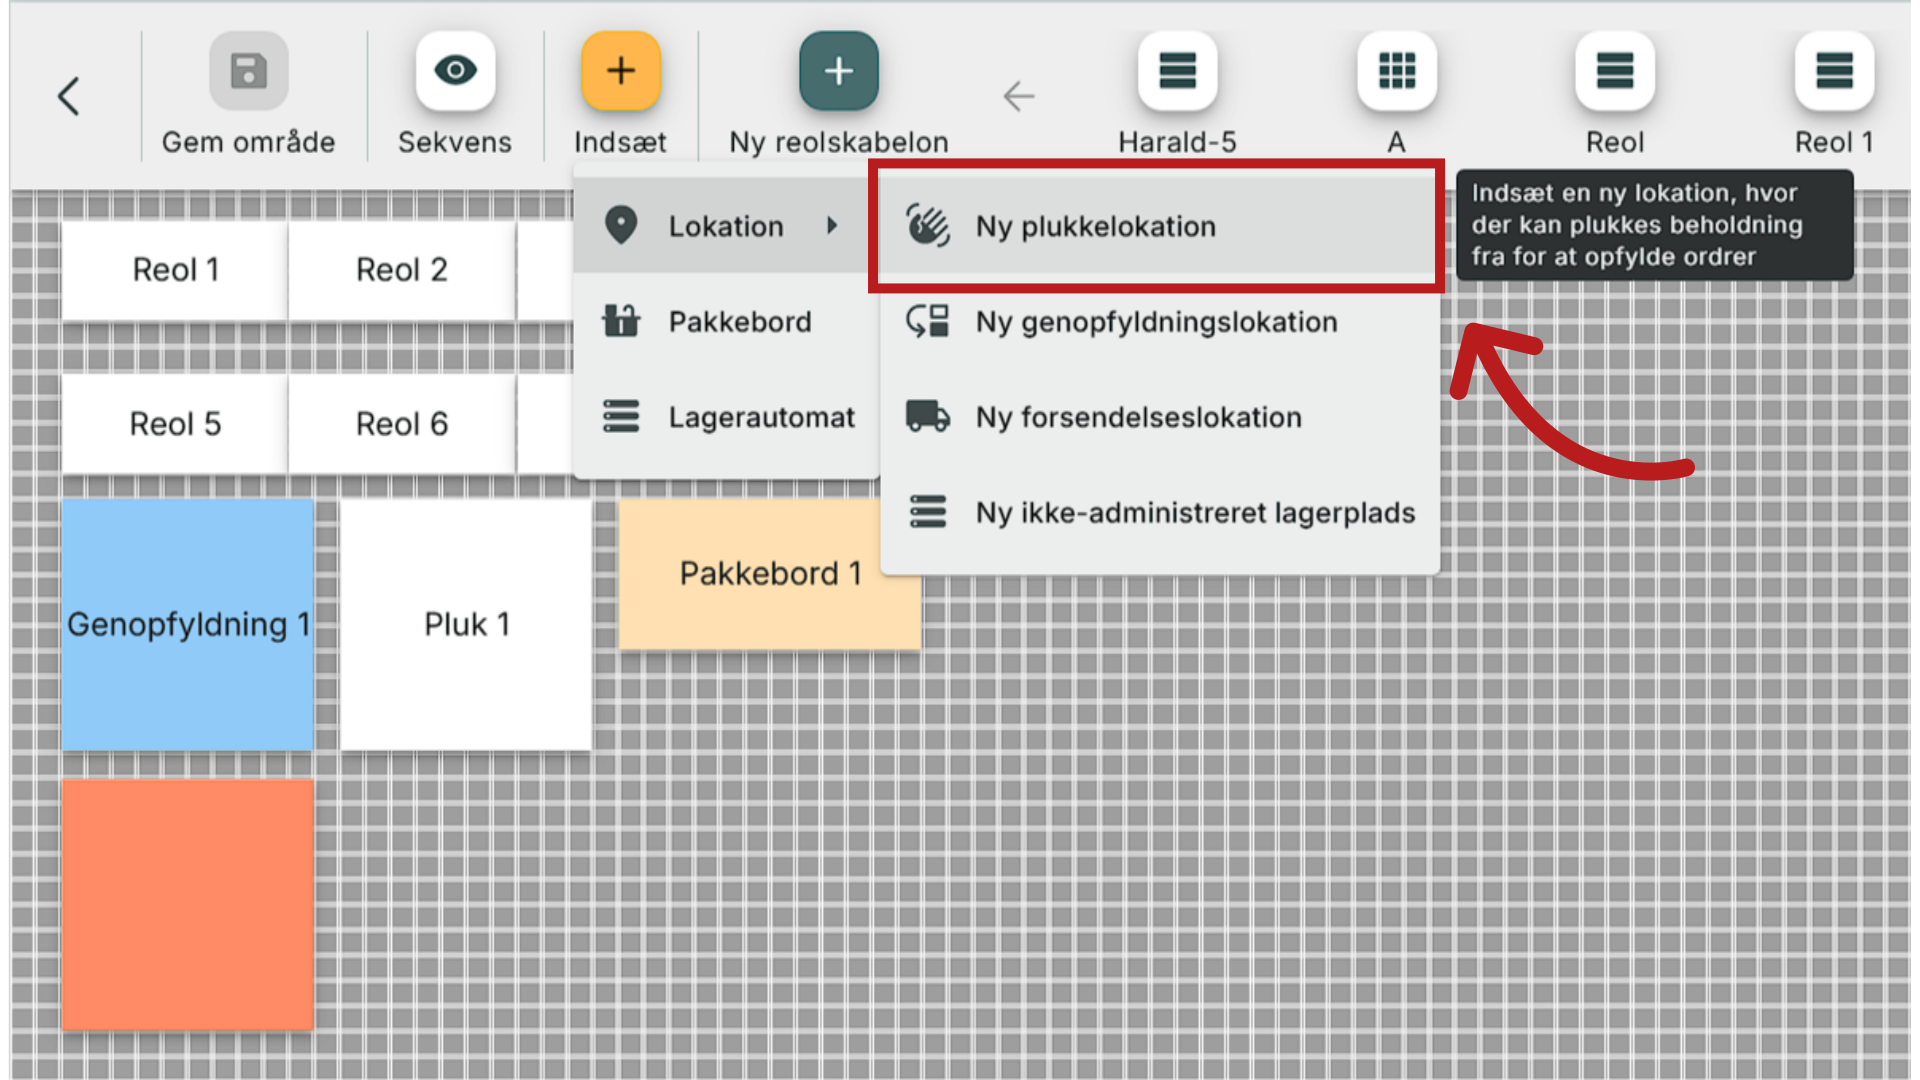
Task: Click the Reol 5 shelf block
Action: [x=175, y=424]
